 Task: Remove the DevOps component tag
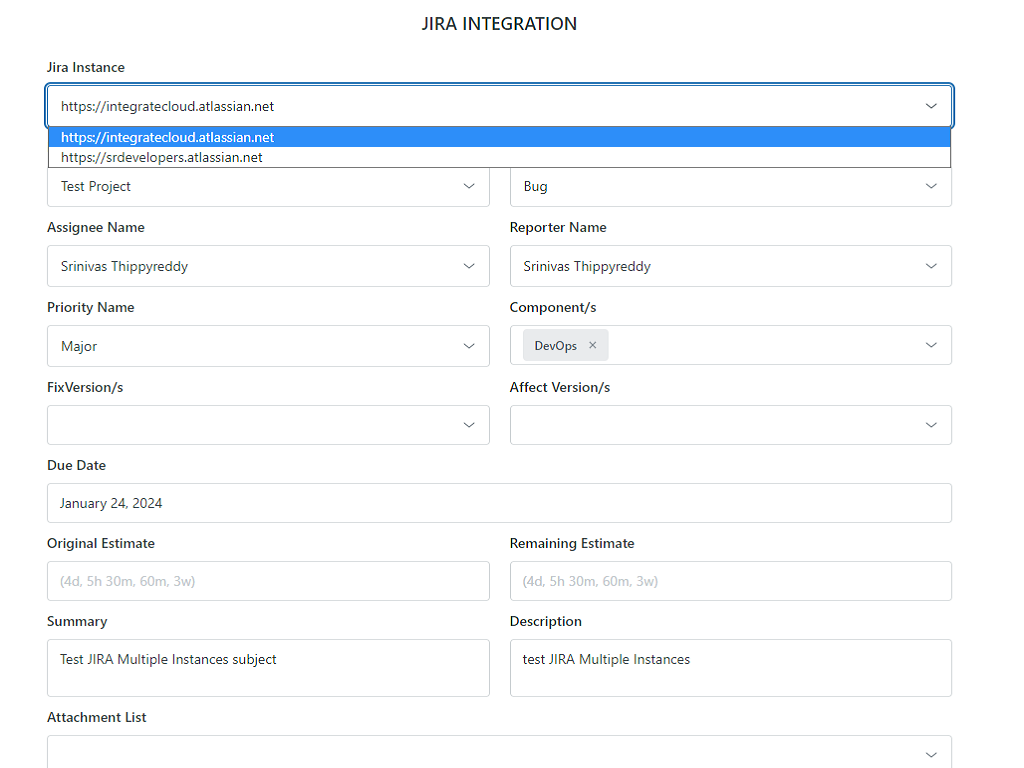click(592, 345)
